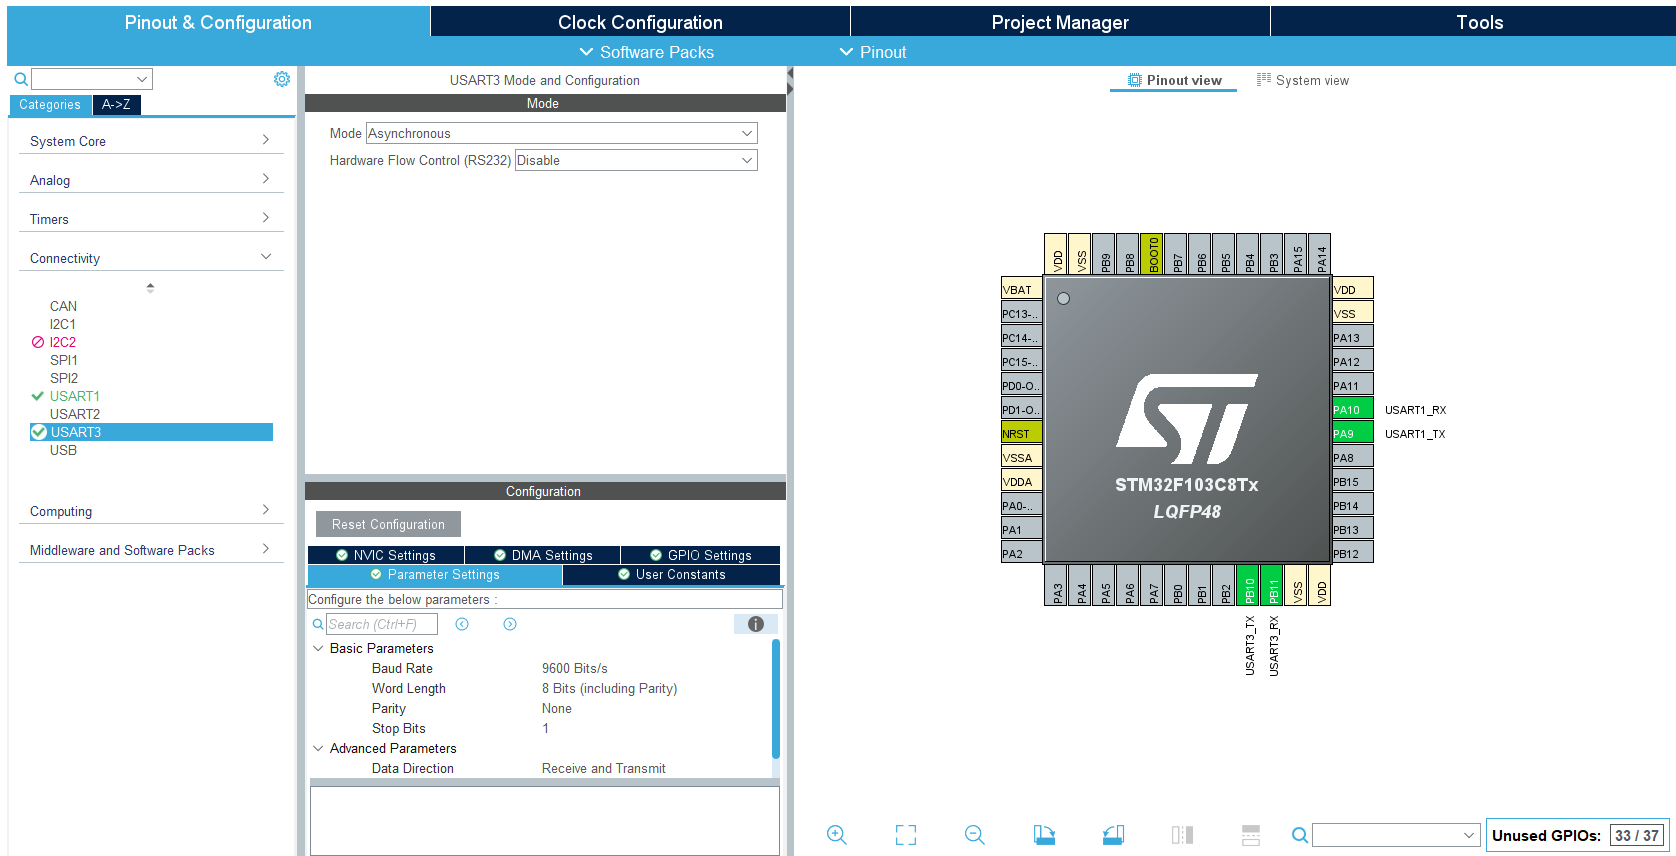The height and width of the screenshot is (856, 1676).
Task: Select the BOOT0 pin on the chip
Action: click(1153, 254)
